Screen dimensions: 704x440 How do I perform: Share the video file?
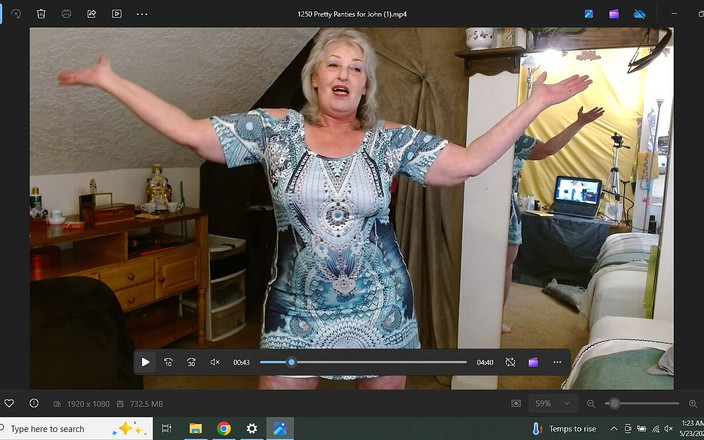[x=91, y=14]
